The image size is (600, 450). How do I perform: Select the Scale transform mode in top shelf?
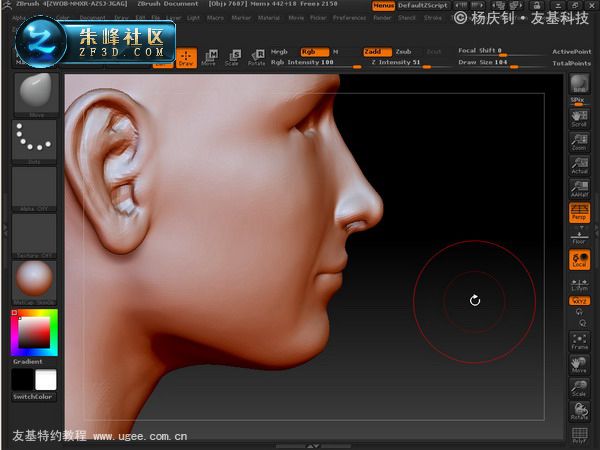[x=233, y=58]
